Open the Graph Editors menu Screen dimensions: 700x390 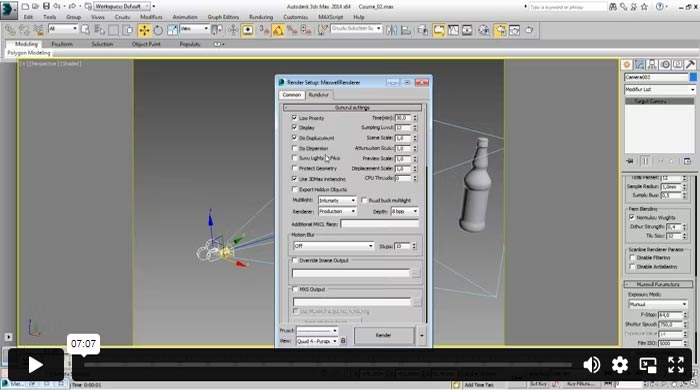[223, 17]
